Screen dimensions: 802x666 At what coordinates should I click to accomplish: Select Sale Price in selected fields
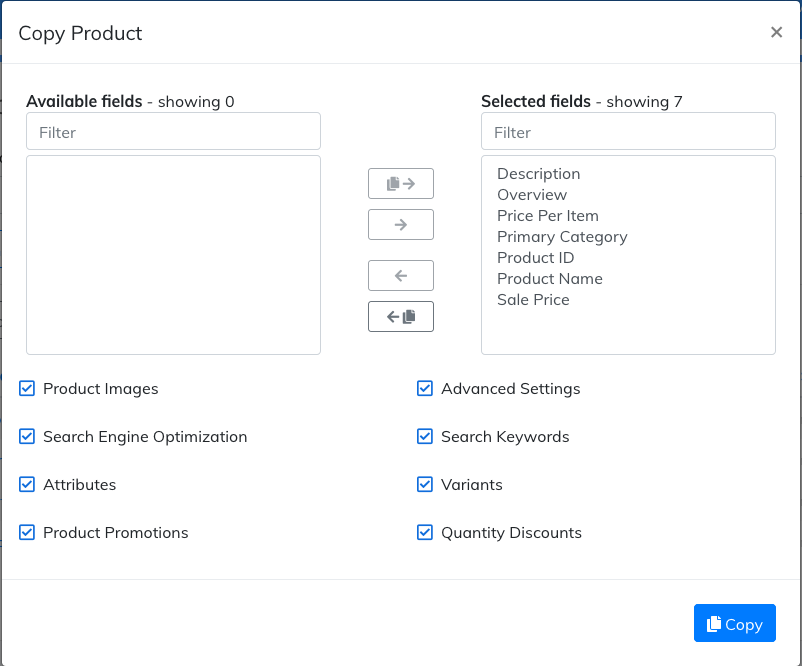tap(533, 300)
